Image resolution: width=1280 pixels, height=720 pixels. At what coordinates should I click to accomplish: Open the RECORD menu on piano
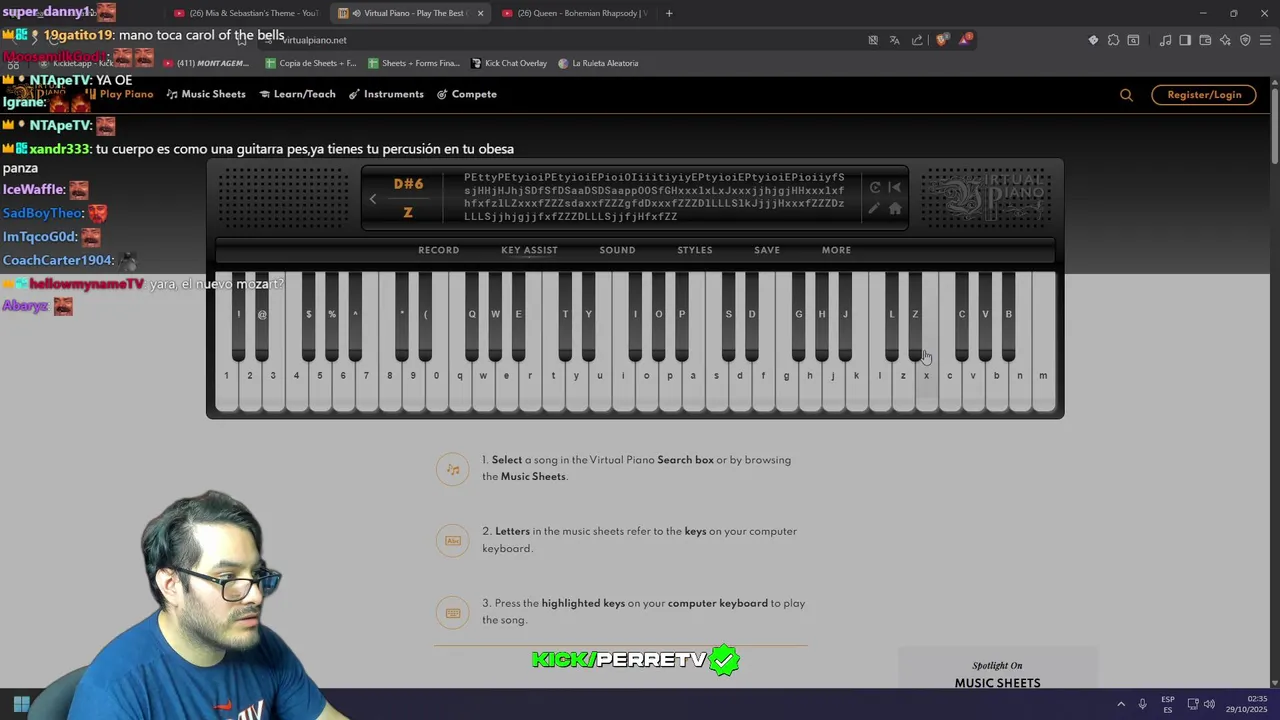click(x=439, y=250)
